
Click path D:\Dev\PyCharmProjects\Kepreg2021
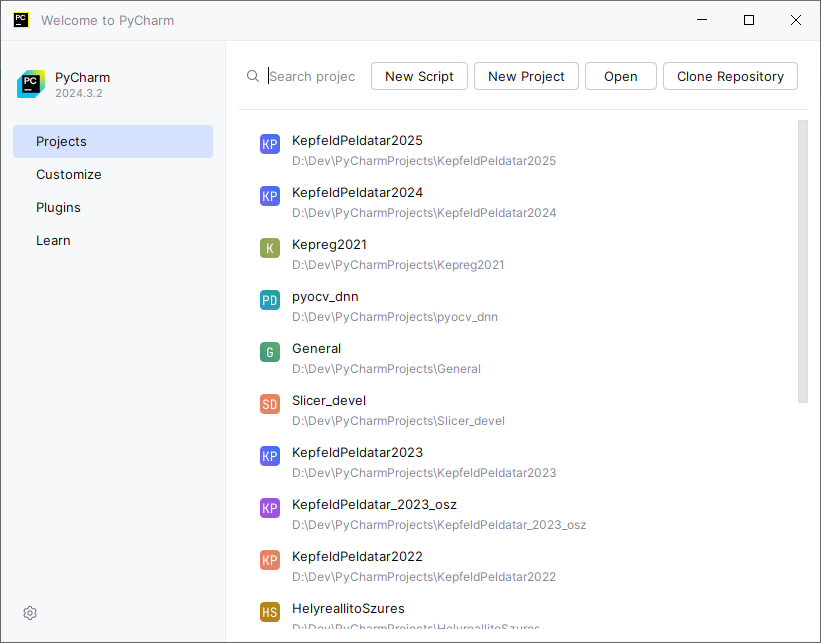pyautogui.click(x=398, y=265)
